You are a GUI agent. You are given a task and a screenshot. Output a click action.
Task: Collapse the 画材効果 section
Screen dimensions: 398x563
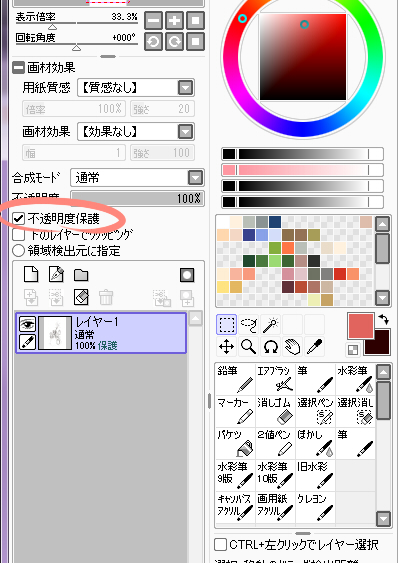[x=18, y=68]
